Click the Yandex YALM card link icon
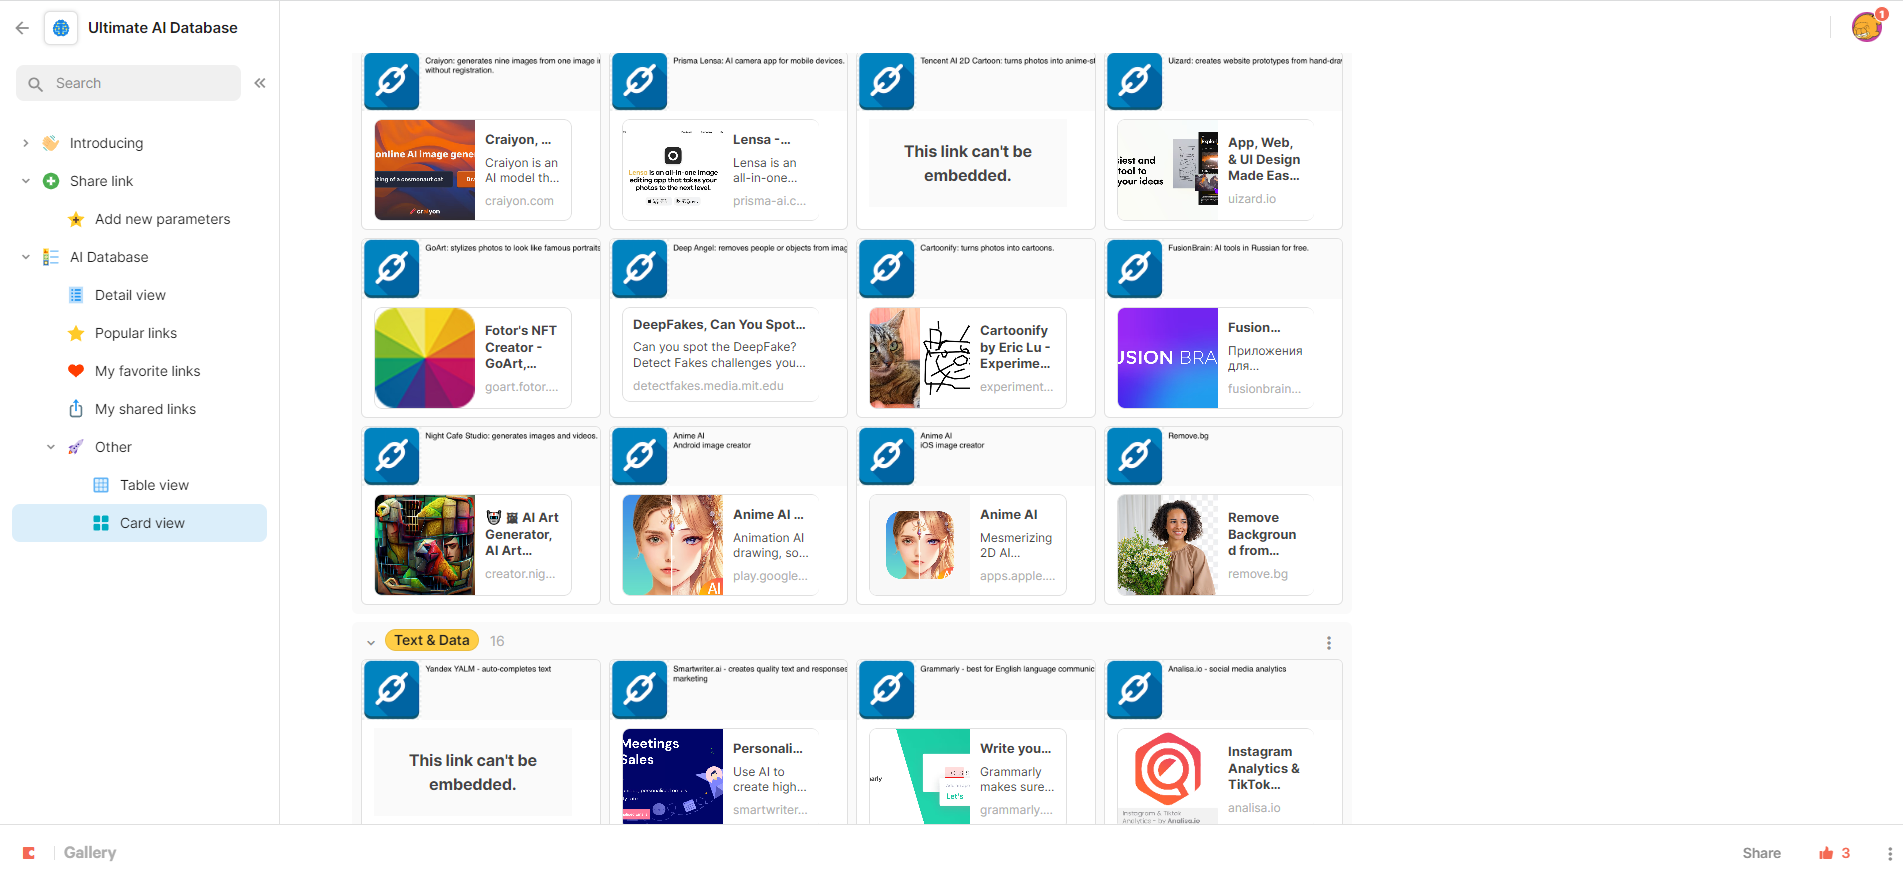1903x878 pixels. click(x=392, y=689)
